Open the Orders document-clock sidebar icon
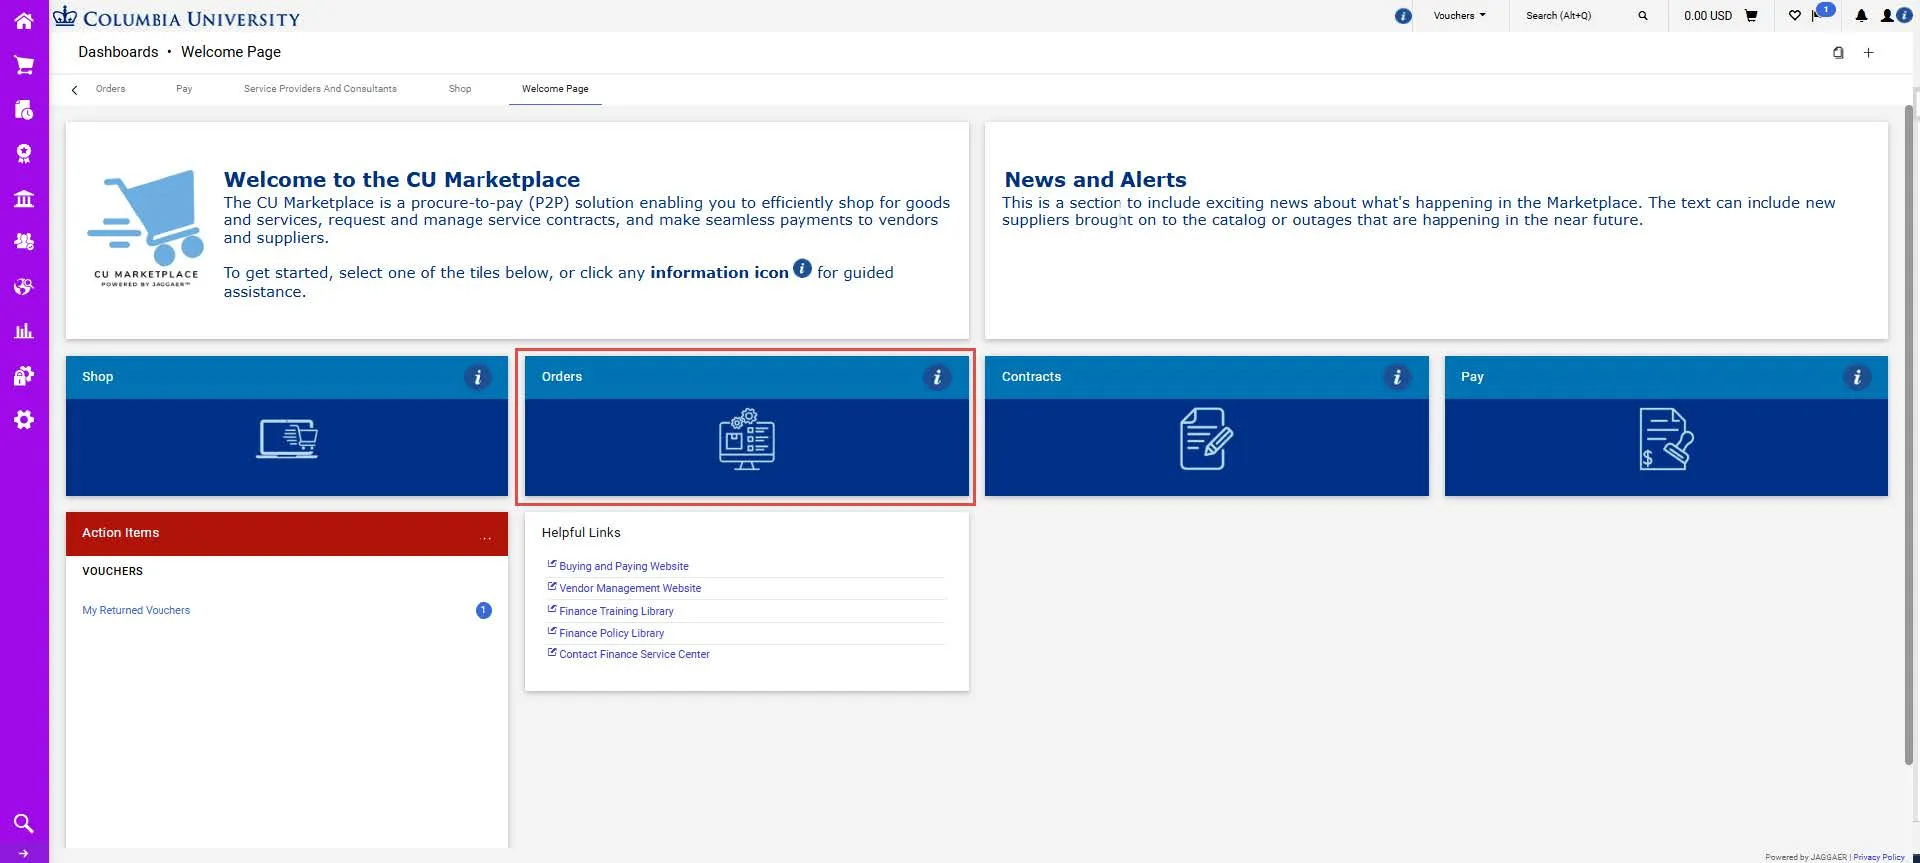The height and width of the screenshot is (863, 1920). (24, 109)
